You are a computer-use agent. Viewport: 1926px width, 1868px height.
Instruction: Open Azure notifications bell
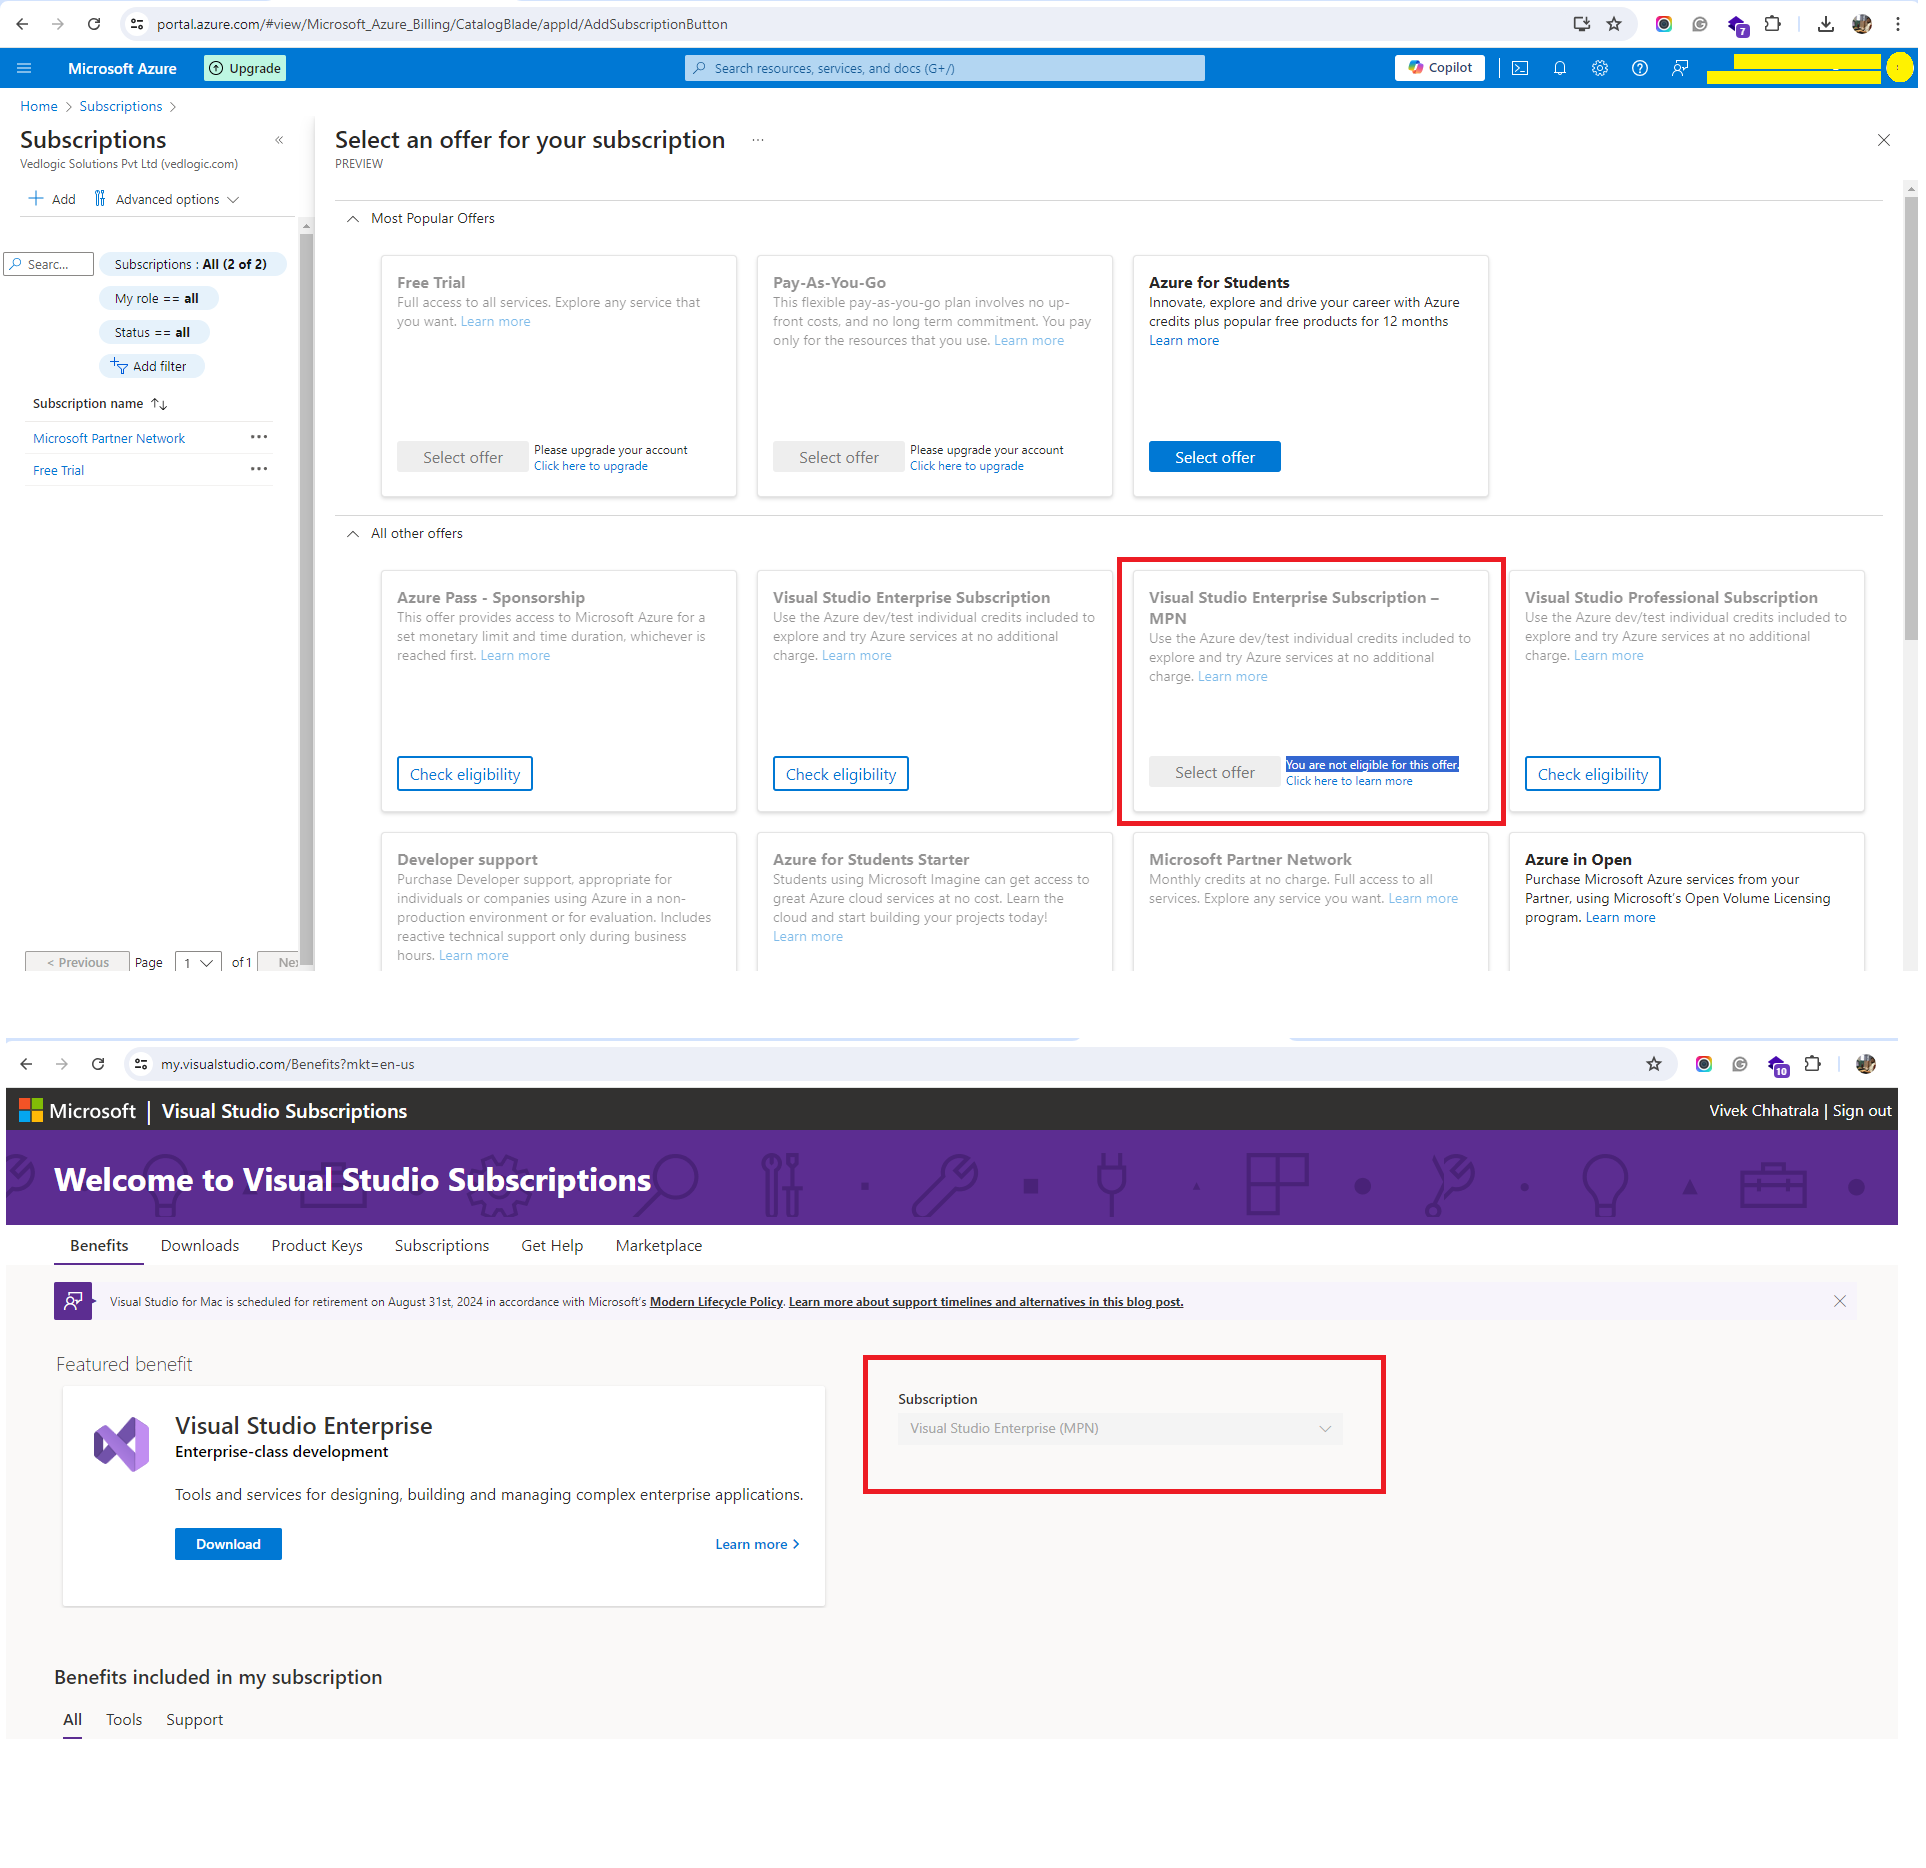1560,68
